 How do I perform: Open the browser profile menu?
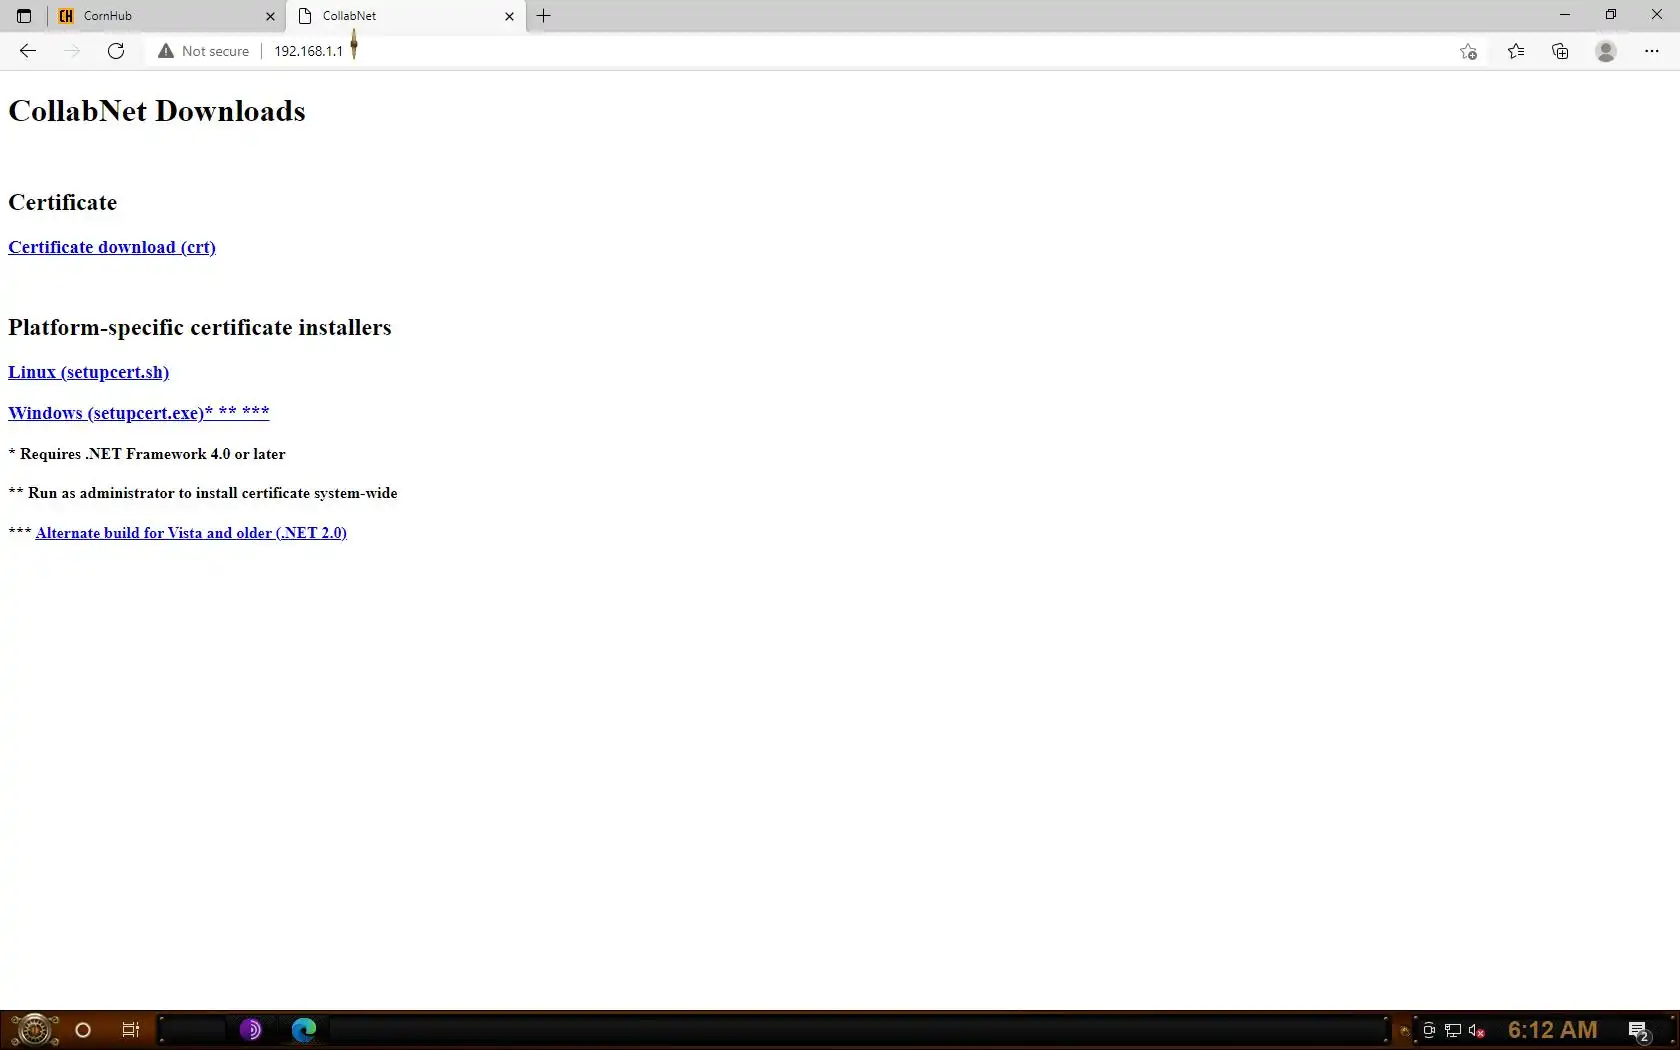tap(1606, 51)
